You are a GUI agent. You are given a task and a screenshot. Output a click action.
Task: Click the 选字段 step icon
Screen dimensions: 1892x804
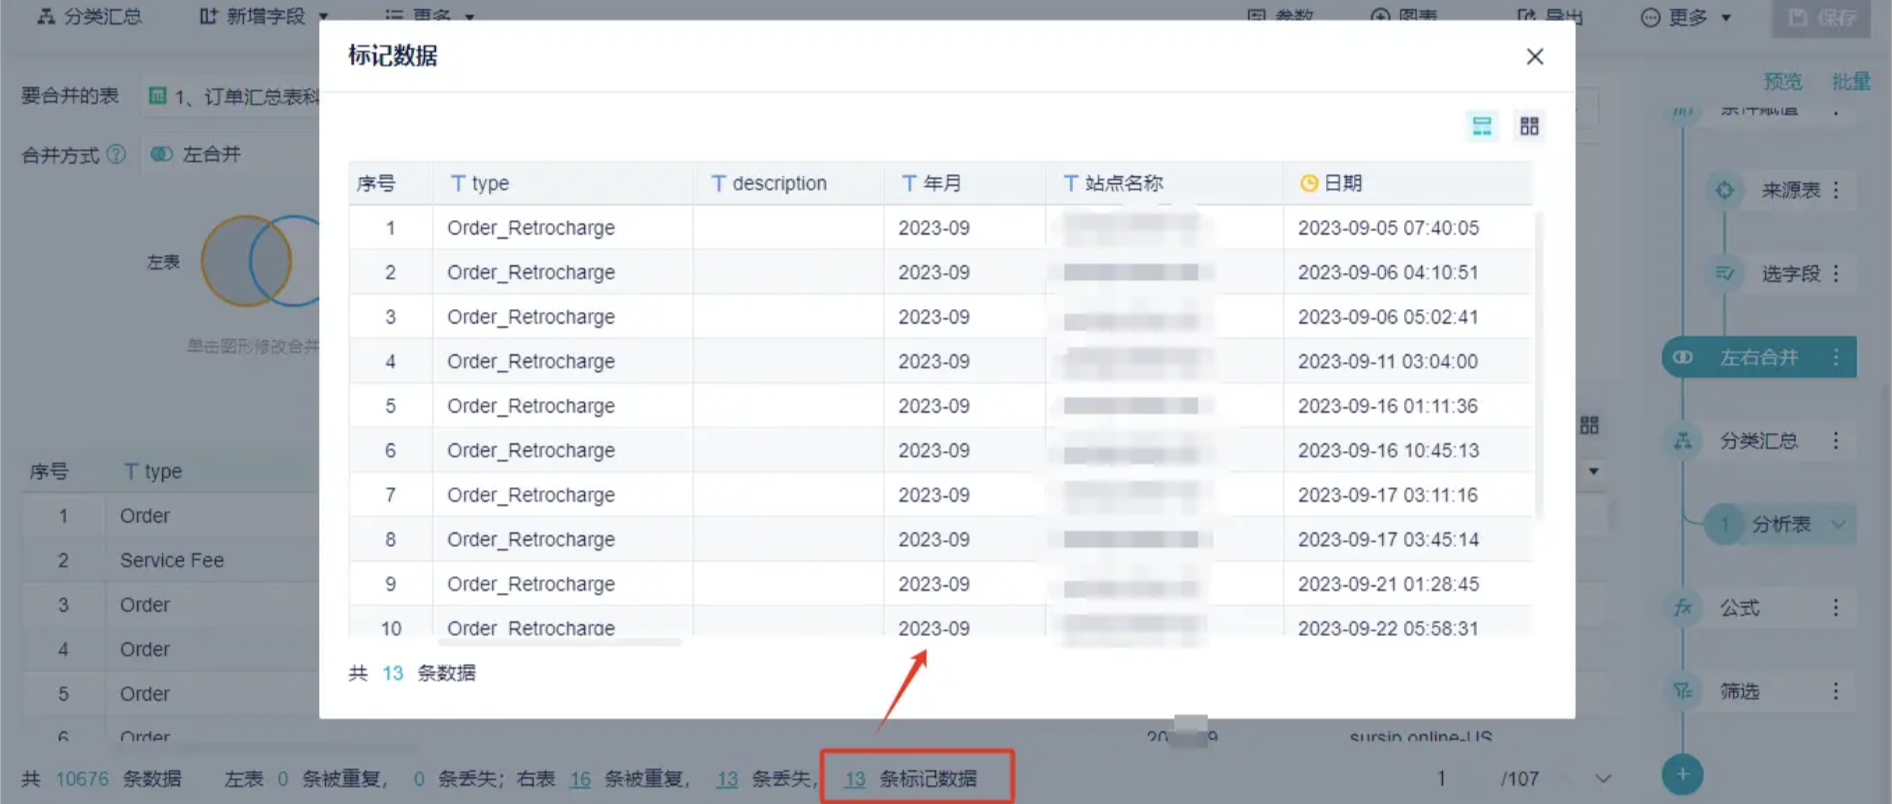pyautogui.click(x=1725, y=274)
